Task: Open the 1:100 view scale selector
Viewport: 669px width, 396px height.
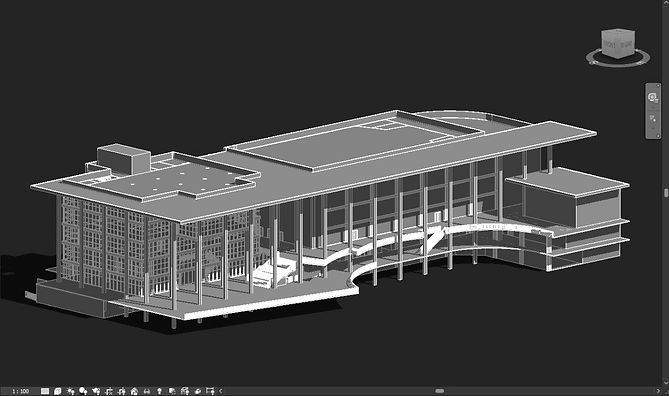Action: [x=21, y=391]
